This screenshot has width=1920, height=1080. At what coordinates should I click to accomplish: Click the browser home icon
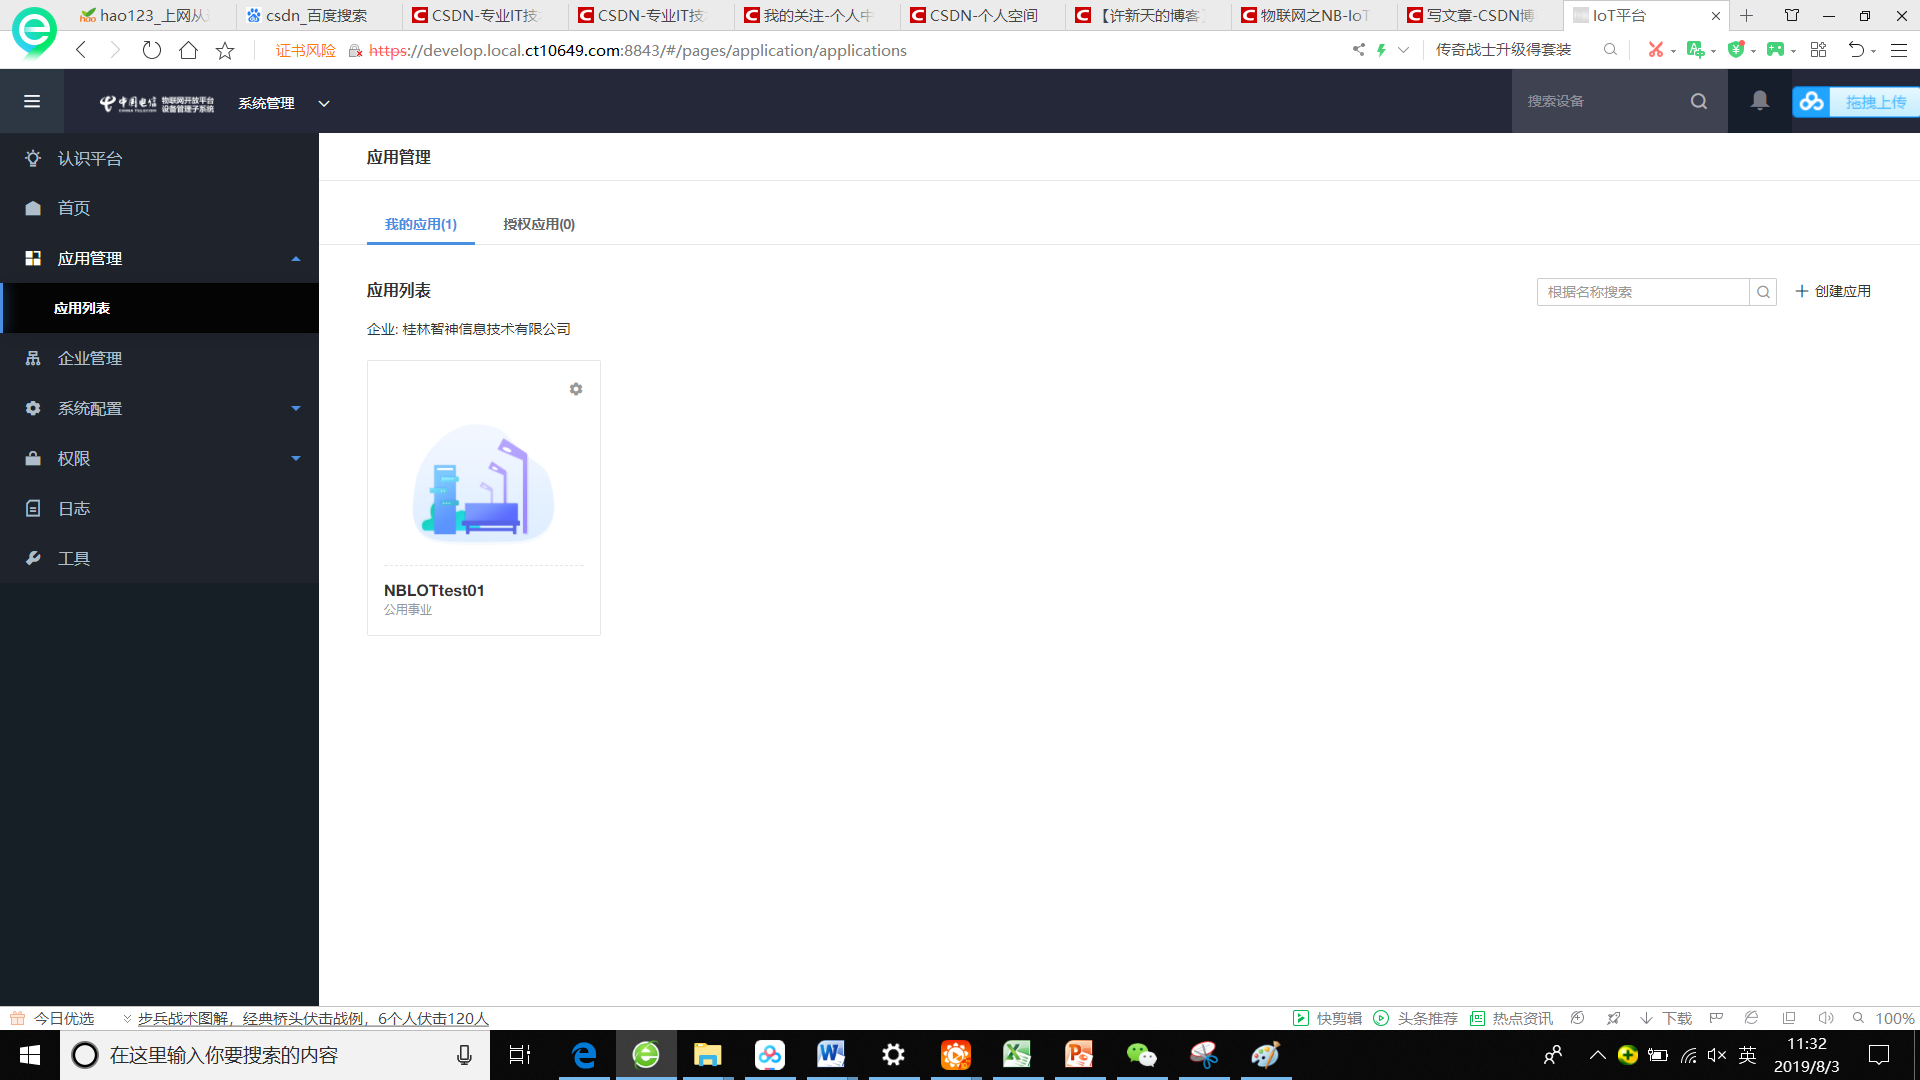click(x=188, y=50)
